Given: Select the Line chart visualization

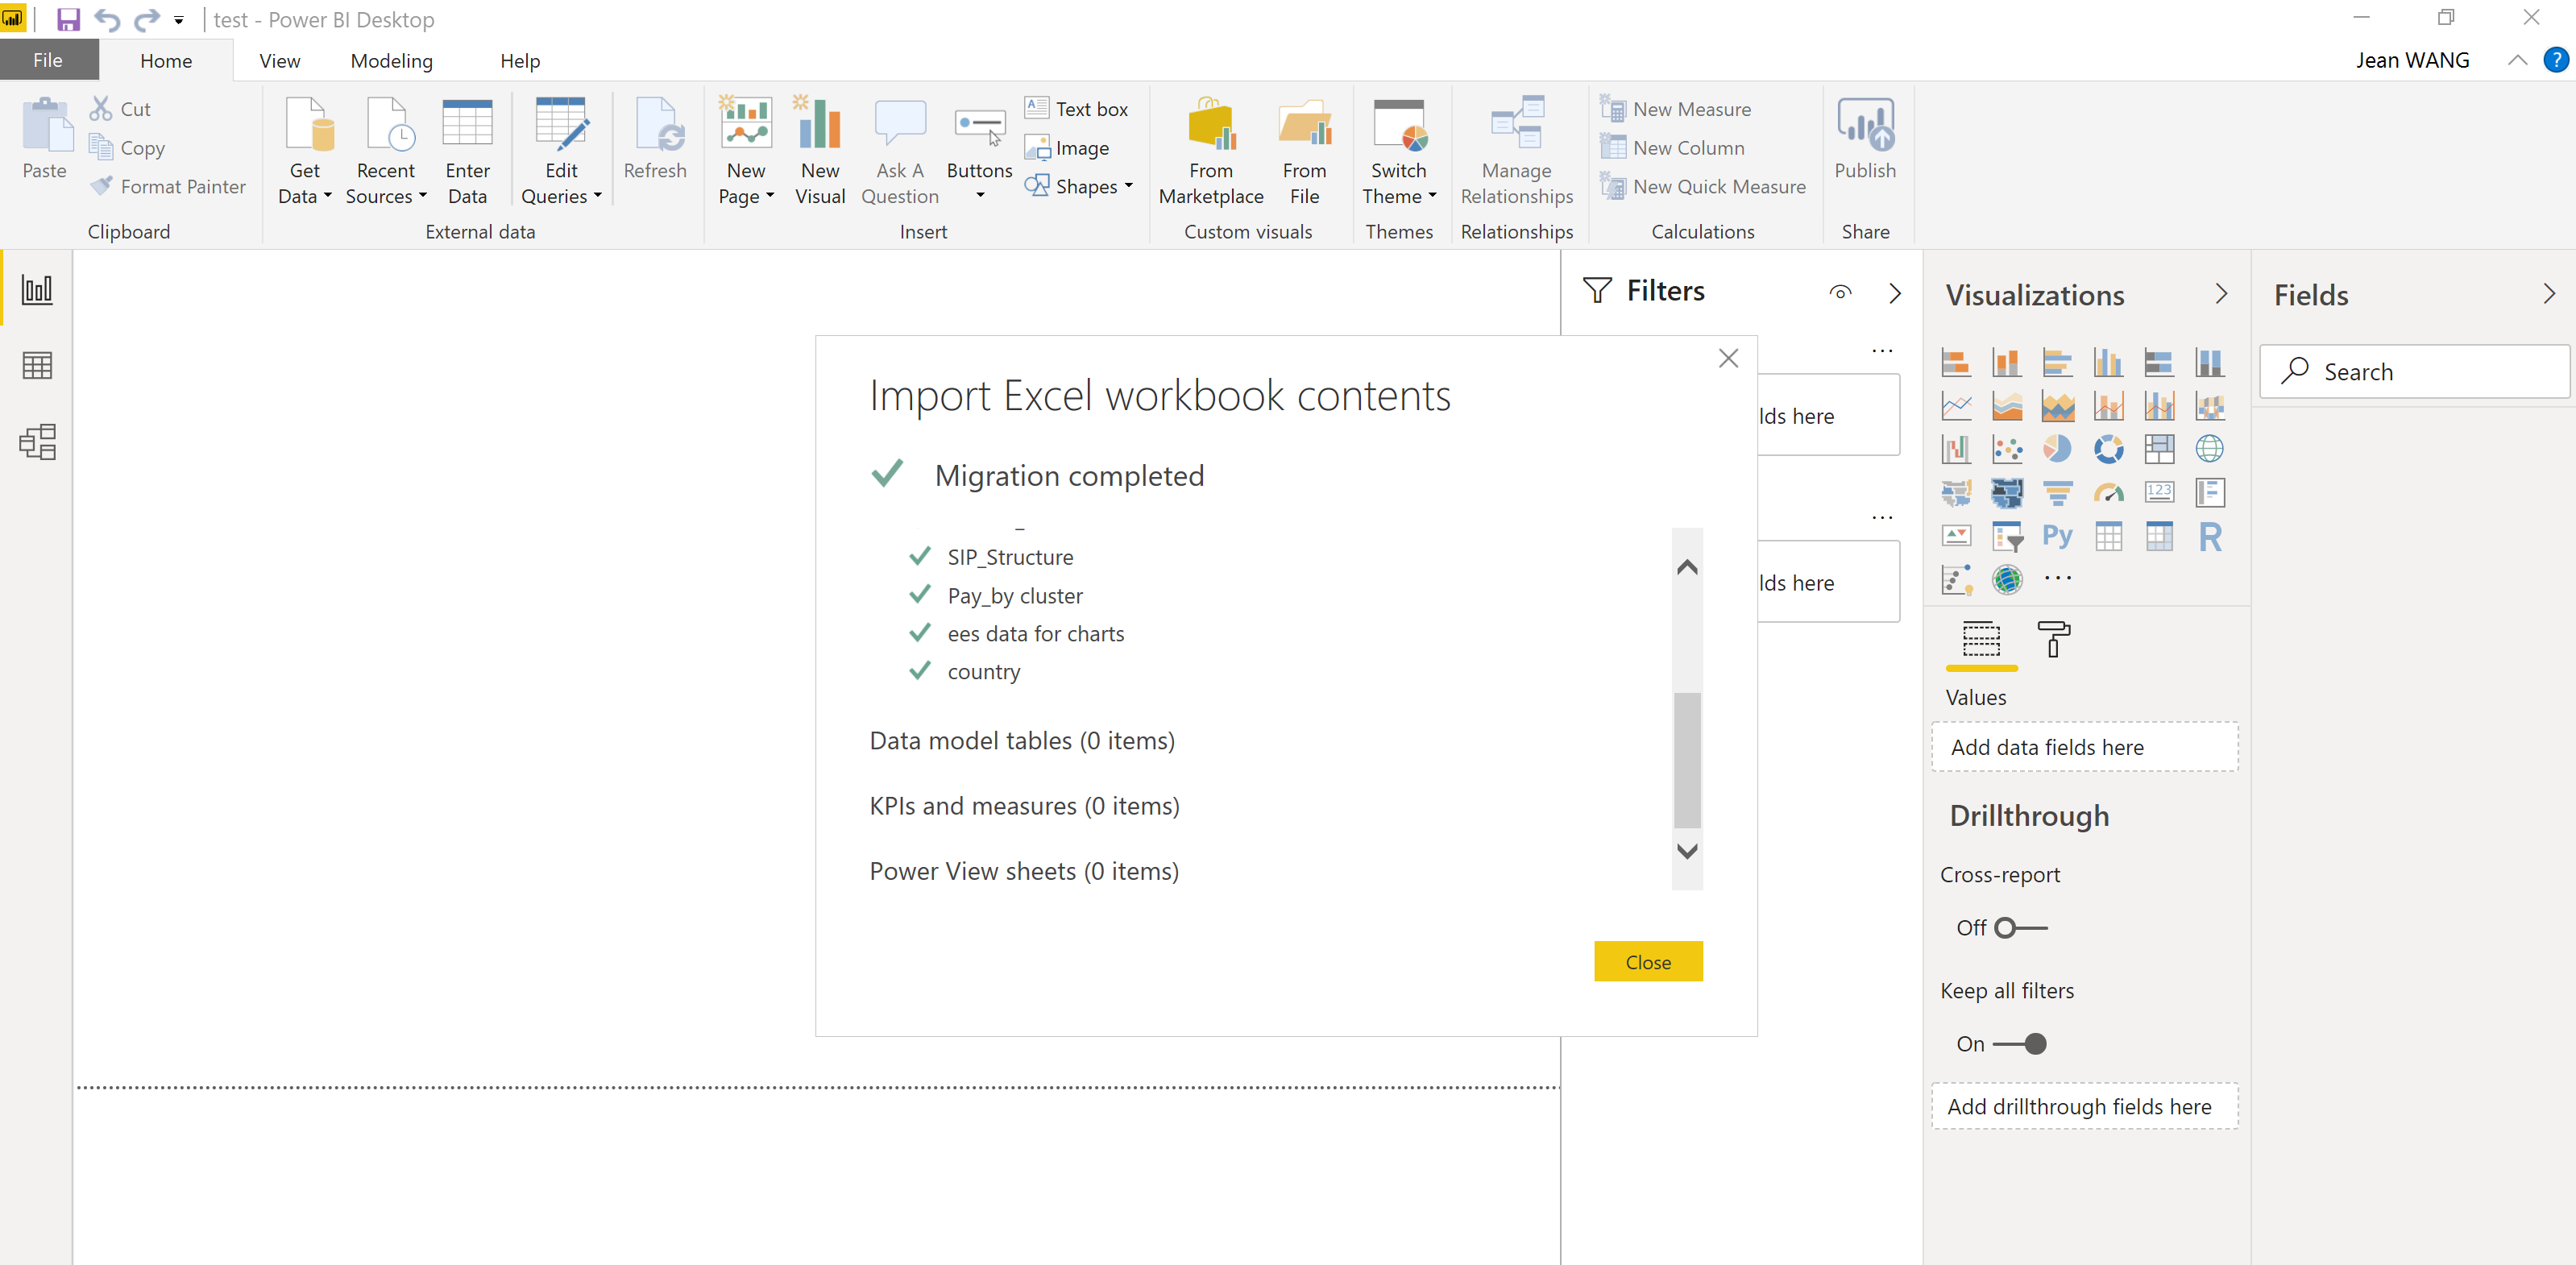Looking at the screenshot, I should (1956, 406).
